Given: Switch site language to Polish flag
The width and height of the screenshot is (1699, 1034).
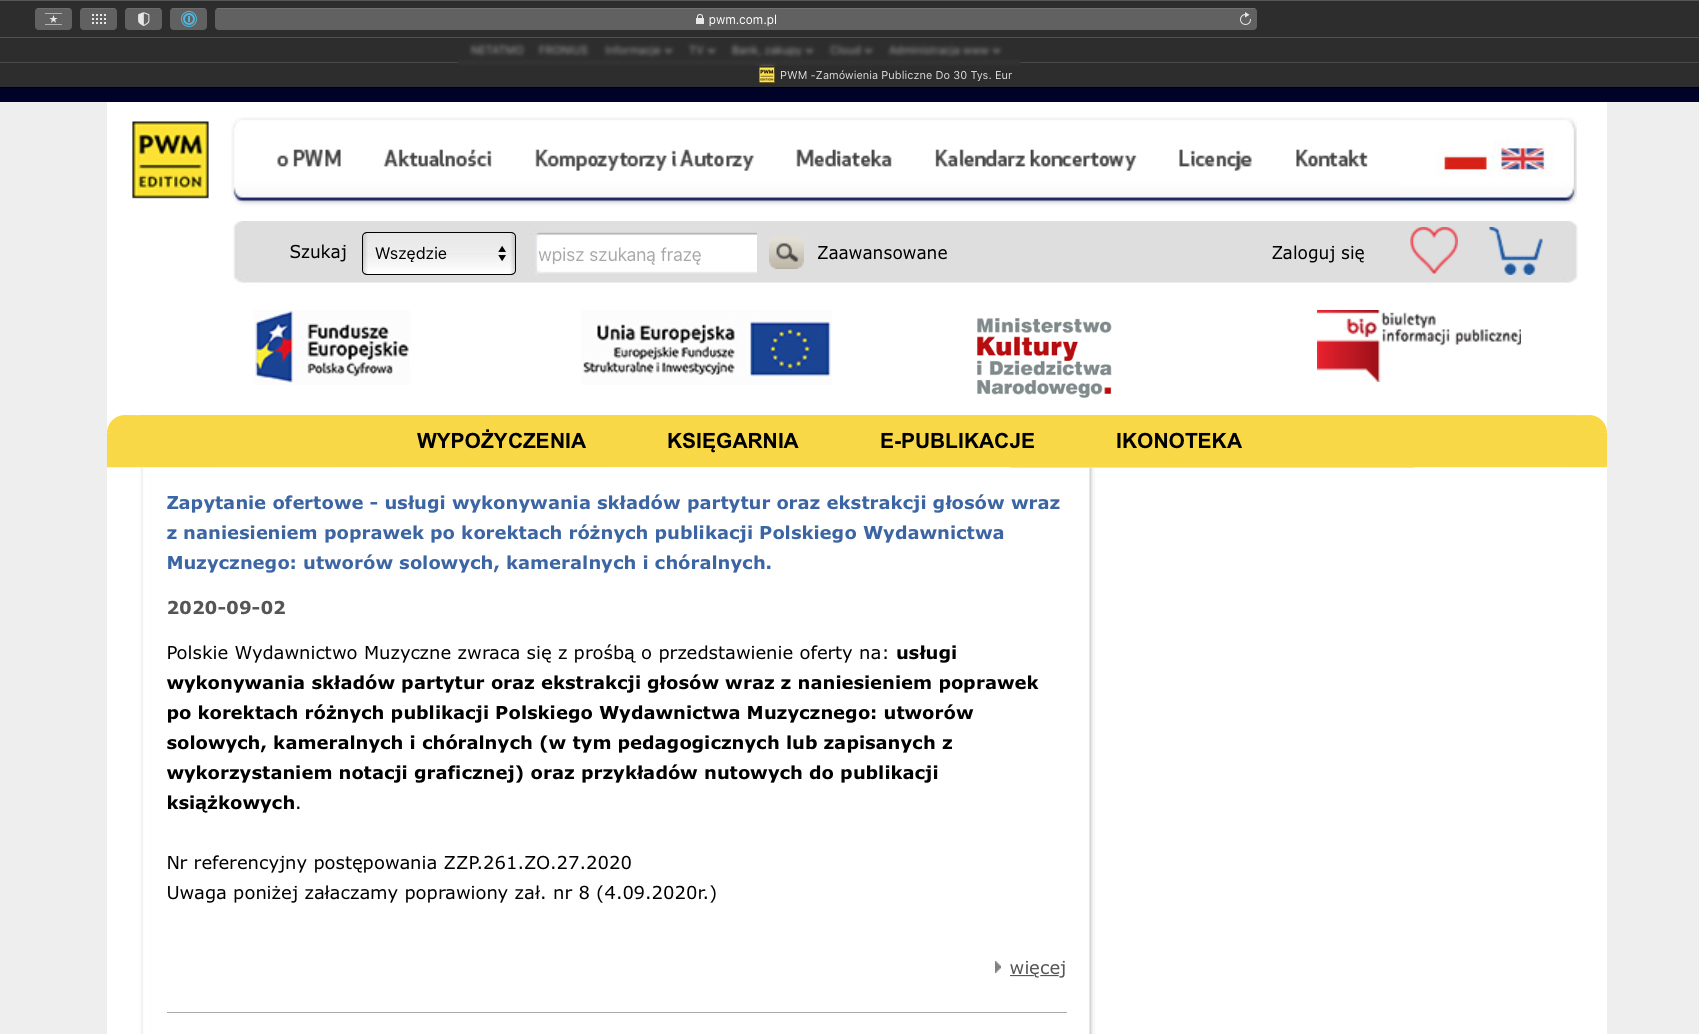Looking at the screenshot, I should [x=1465, y=159].
